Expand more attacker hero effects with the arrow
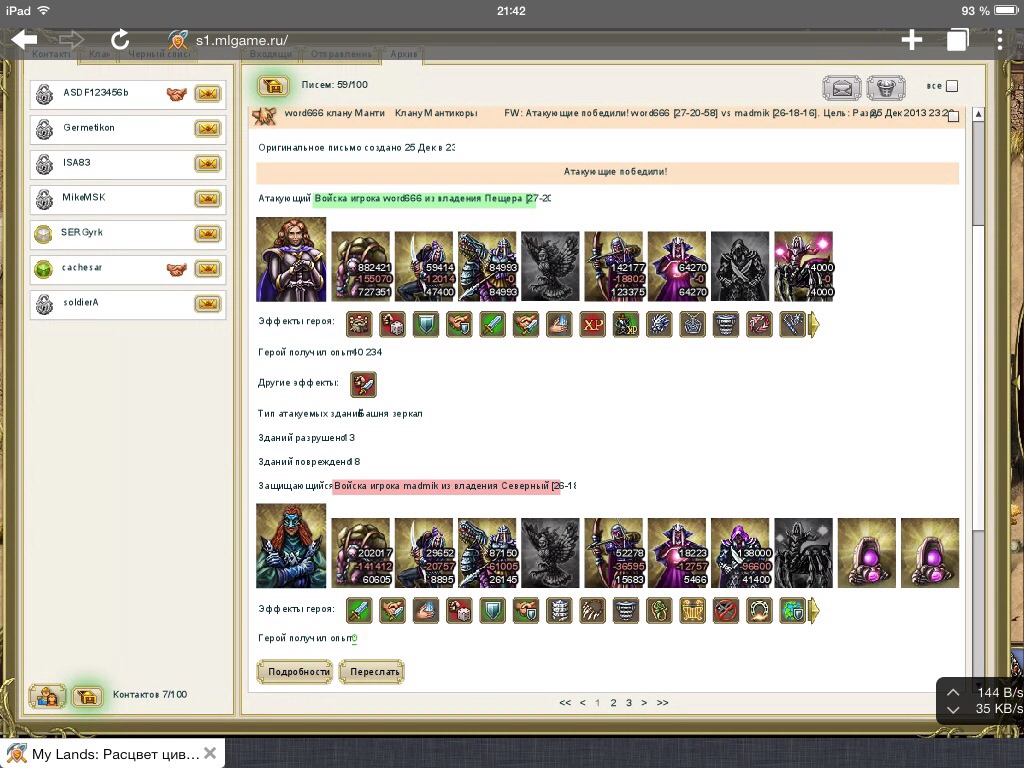The image size is (1024, 768). (x=814, y=325)
